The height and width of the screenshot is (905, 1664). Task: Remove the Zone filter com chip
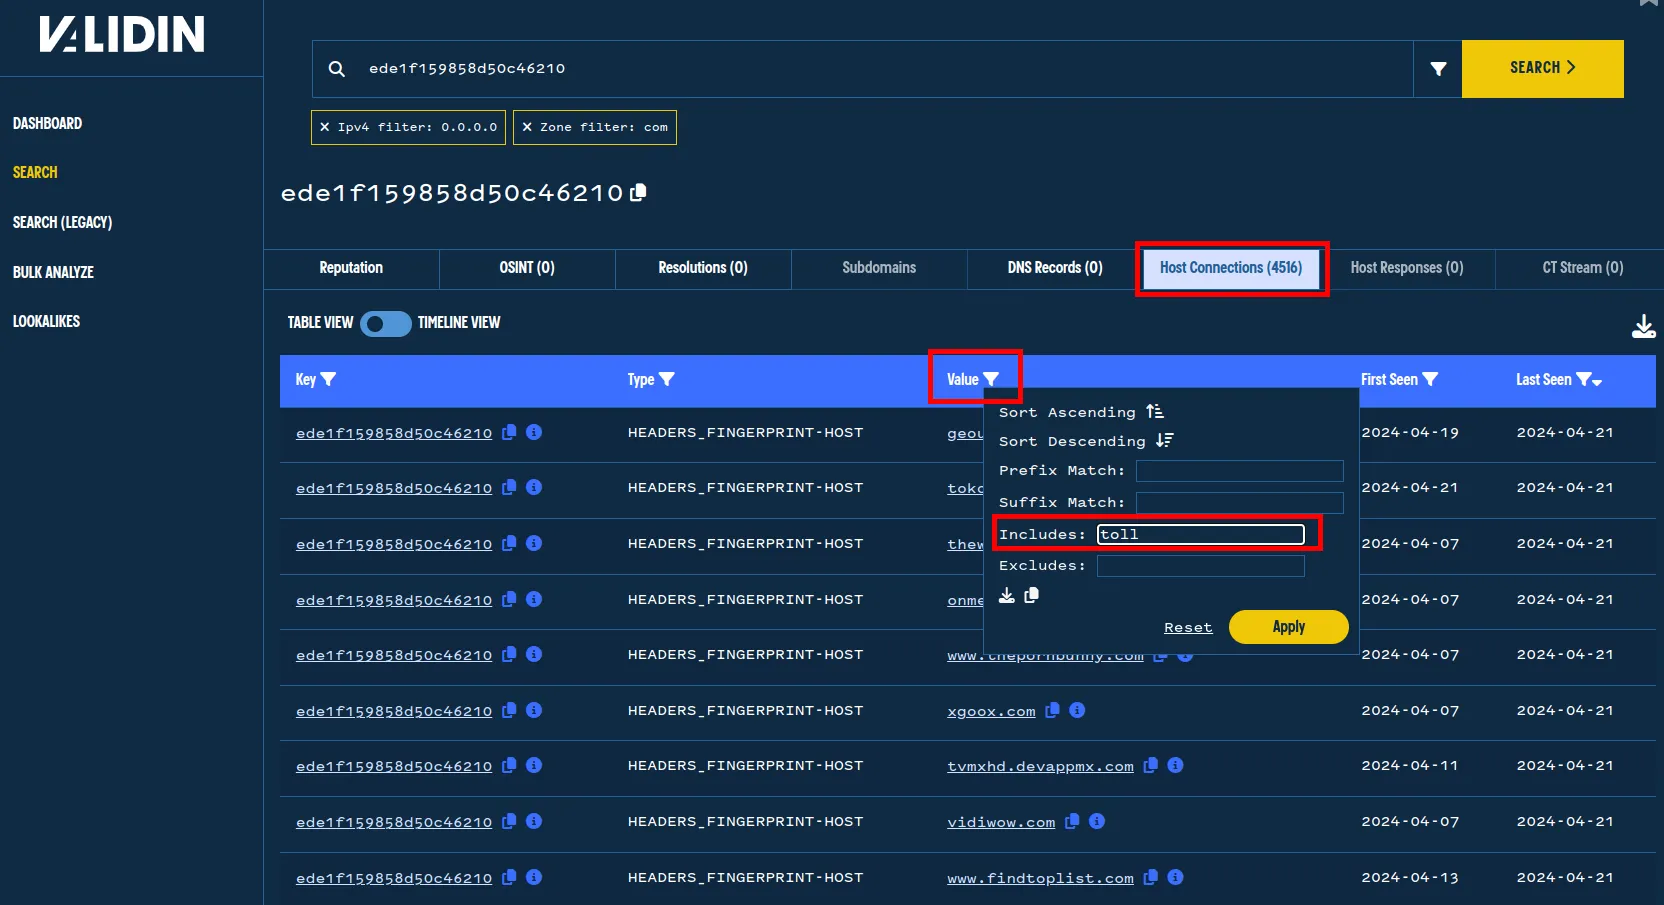tap(527, 127)
